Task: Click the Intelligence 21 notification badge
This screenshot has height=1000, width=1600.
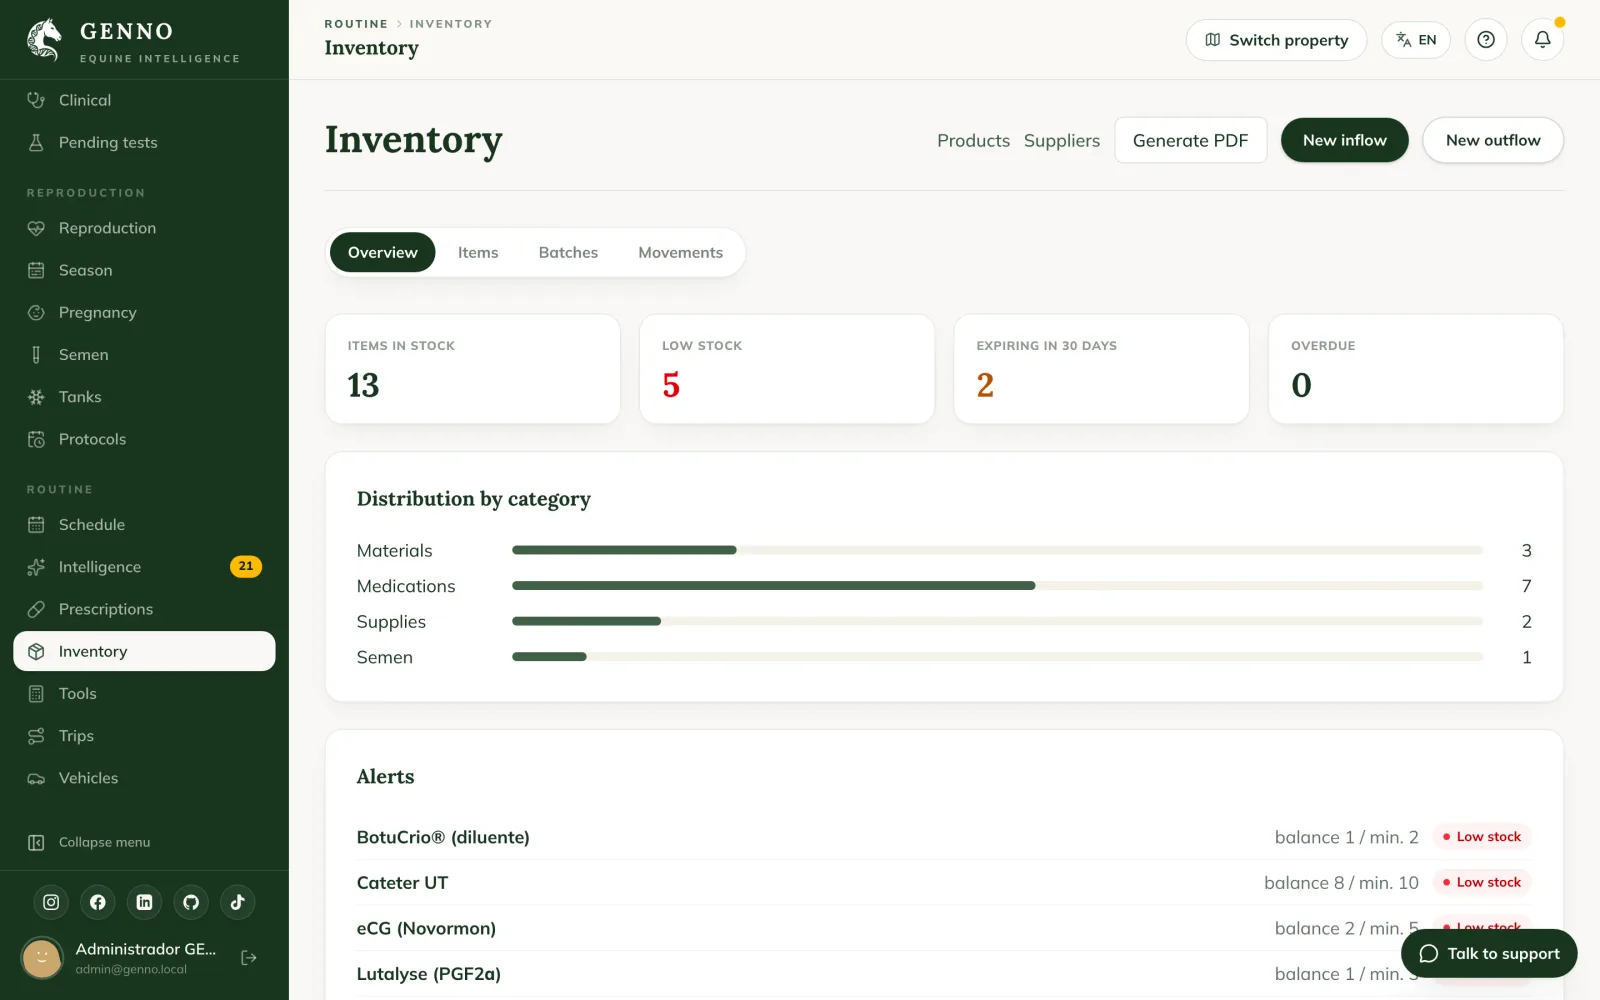Action: point(246,566)
